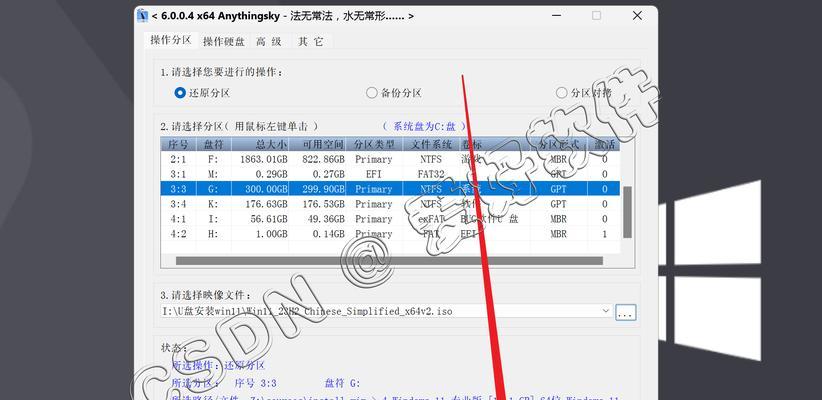Click the EFI partition type cell
This screenshot has height=400, width=822.
click(x=373, y=174)
